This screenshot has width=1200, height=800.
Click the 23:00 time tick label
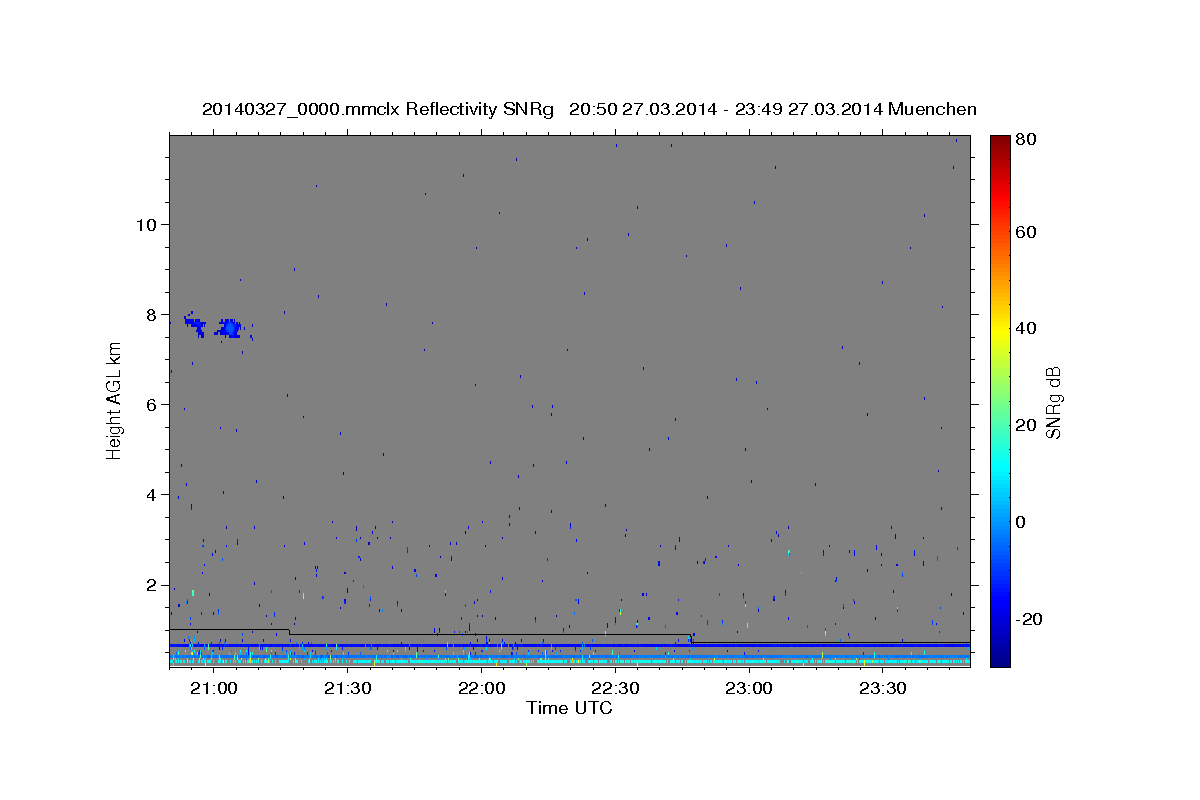coord(748,688)
